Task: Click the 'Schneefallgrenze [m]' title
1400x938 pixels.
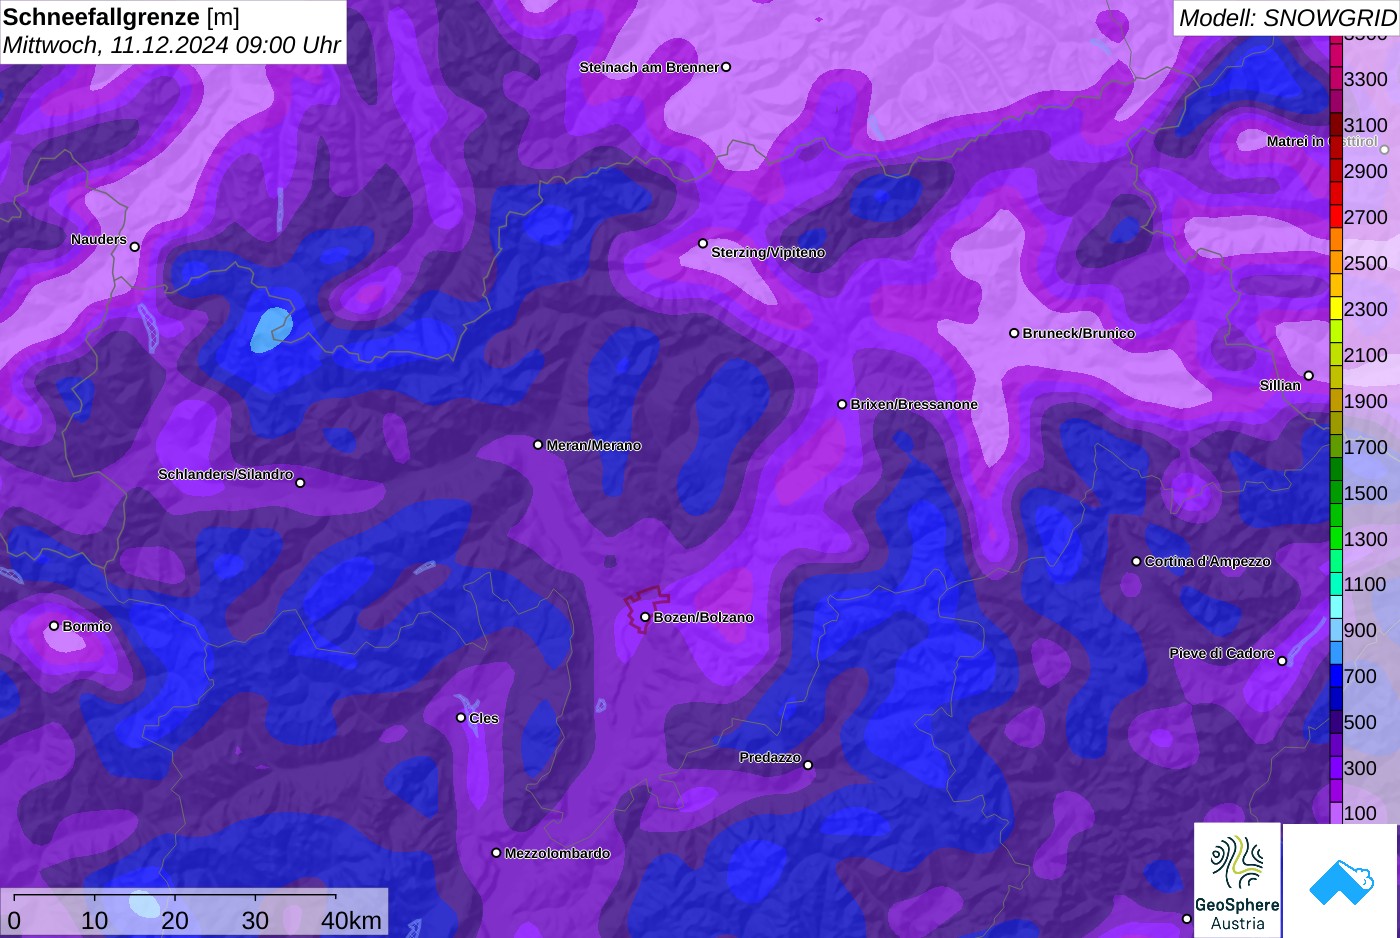Action: [x=121, y=17]
